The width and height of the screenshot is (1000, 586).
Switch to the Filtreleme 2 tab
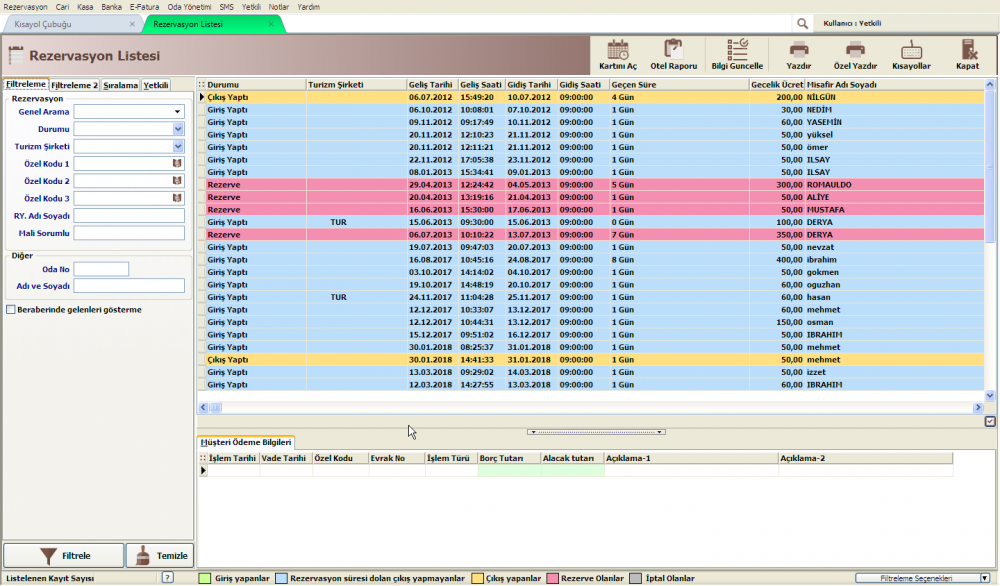(74, 85)
